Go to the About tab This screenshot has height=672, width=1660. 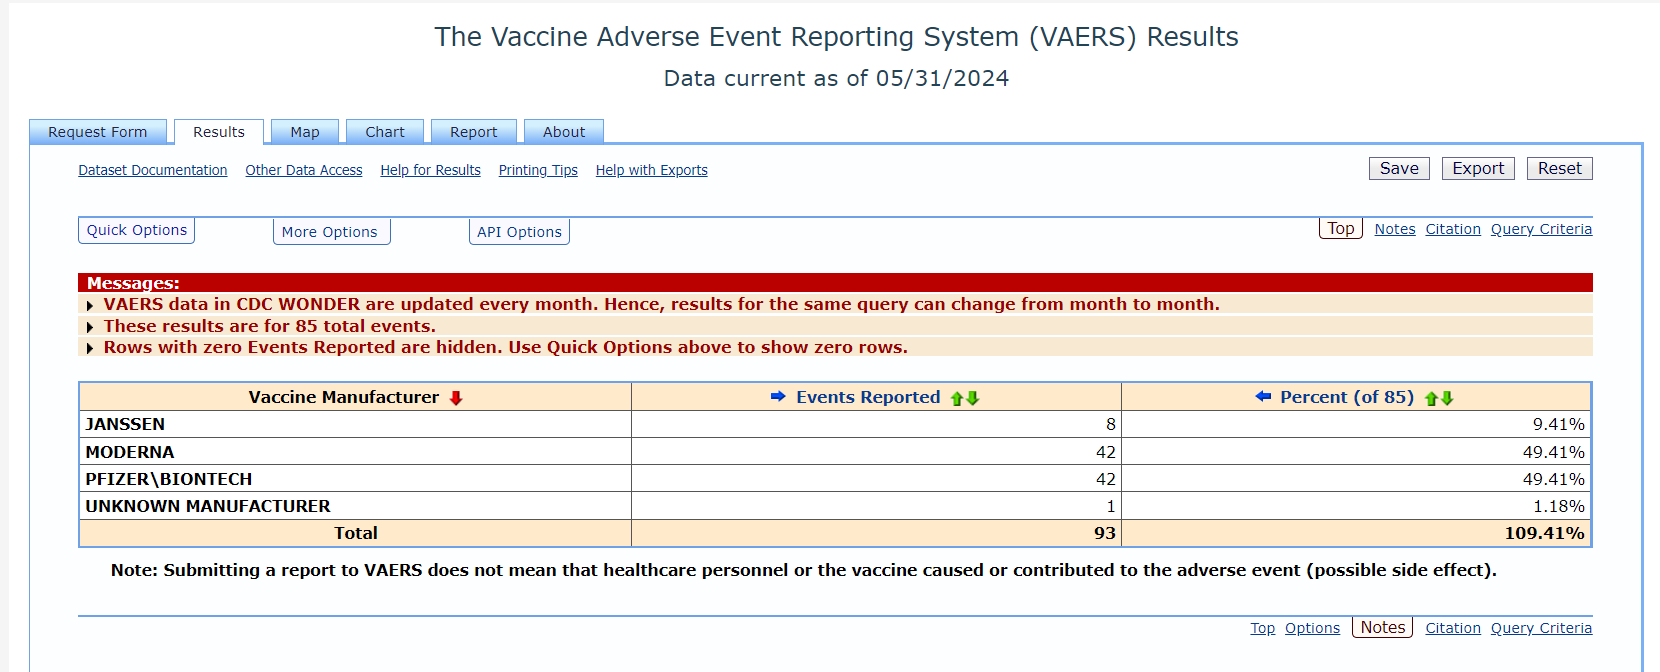point(564,132)
